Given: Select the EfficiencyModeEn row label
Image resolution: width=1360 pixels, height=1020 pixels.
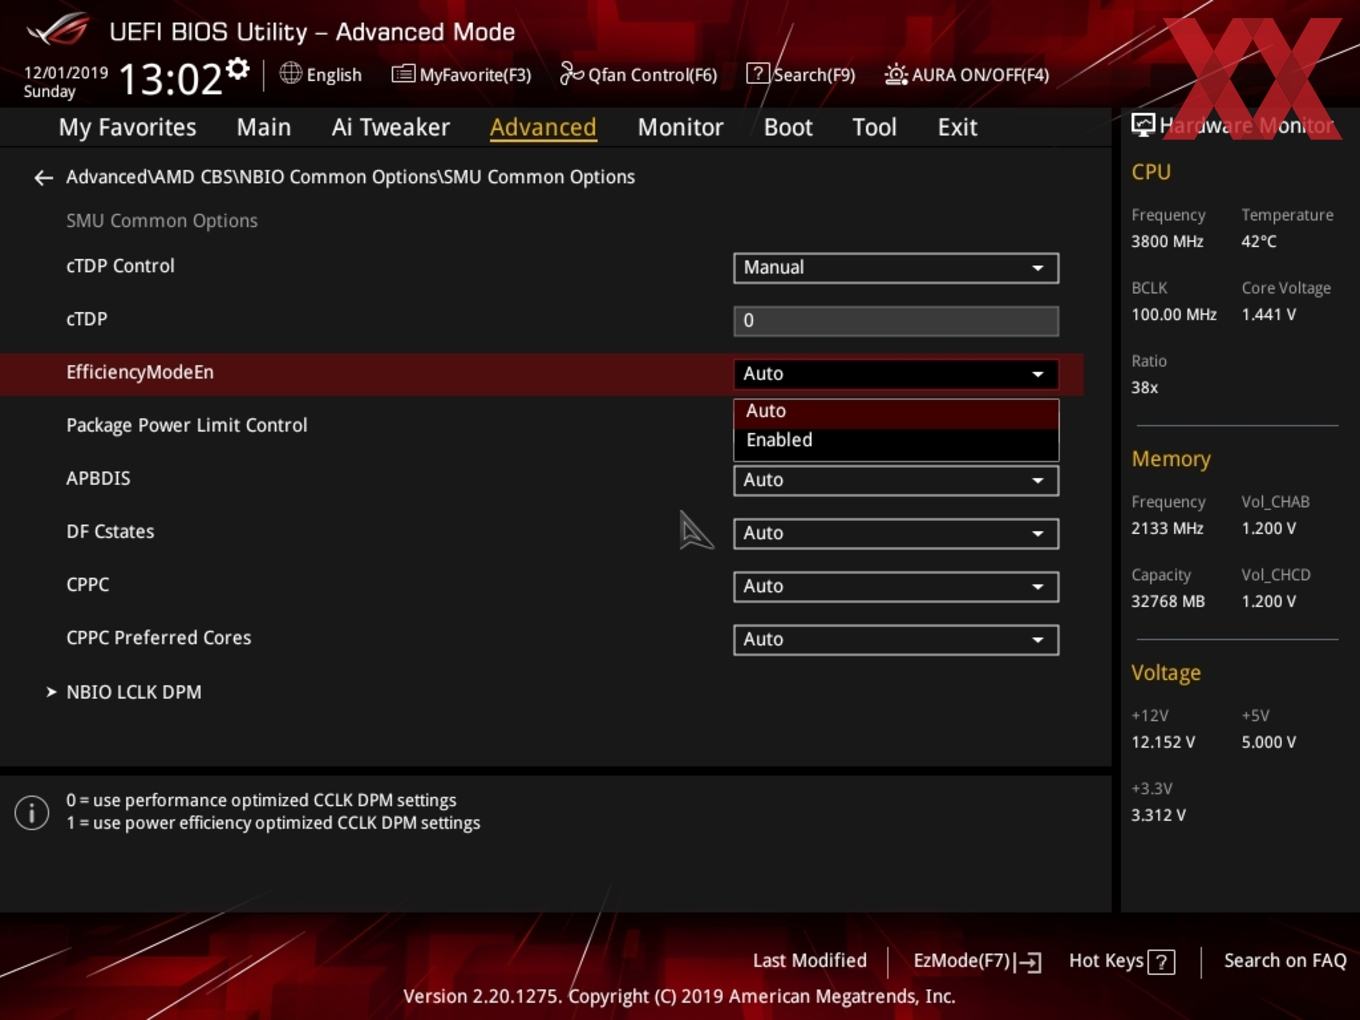Looking at the screenshot, I should (x=140, y=372).
